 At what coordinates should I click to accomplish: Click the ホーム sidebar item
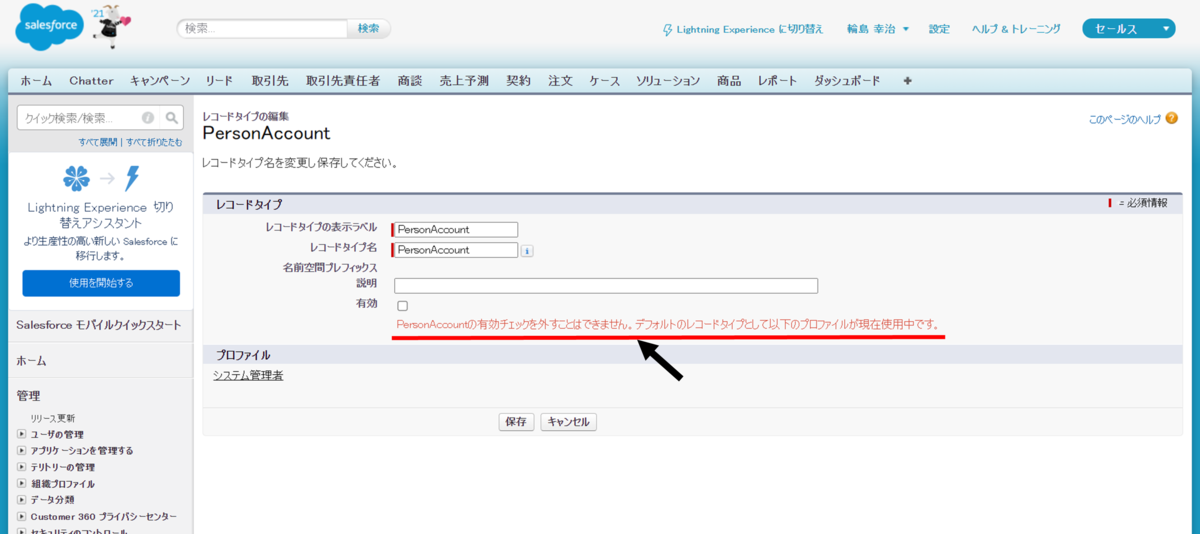click(31, 360)
